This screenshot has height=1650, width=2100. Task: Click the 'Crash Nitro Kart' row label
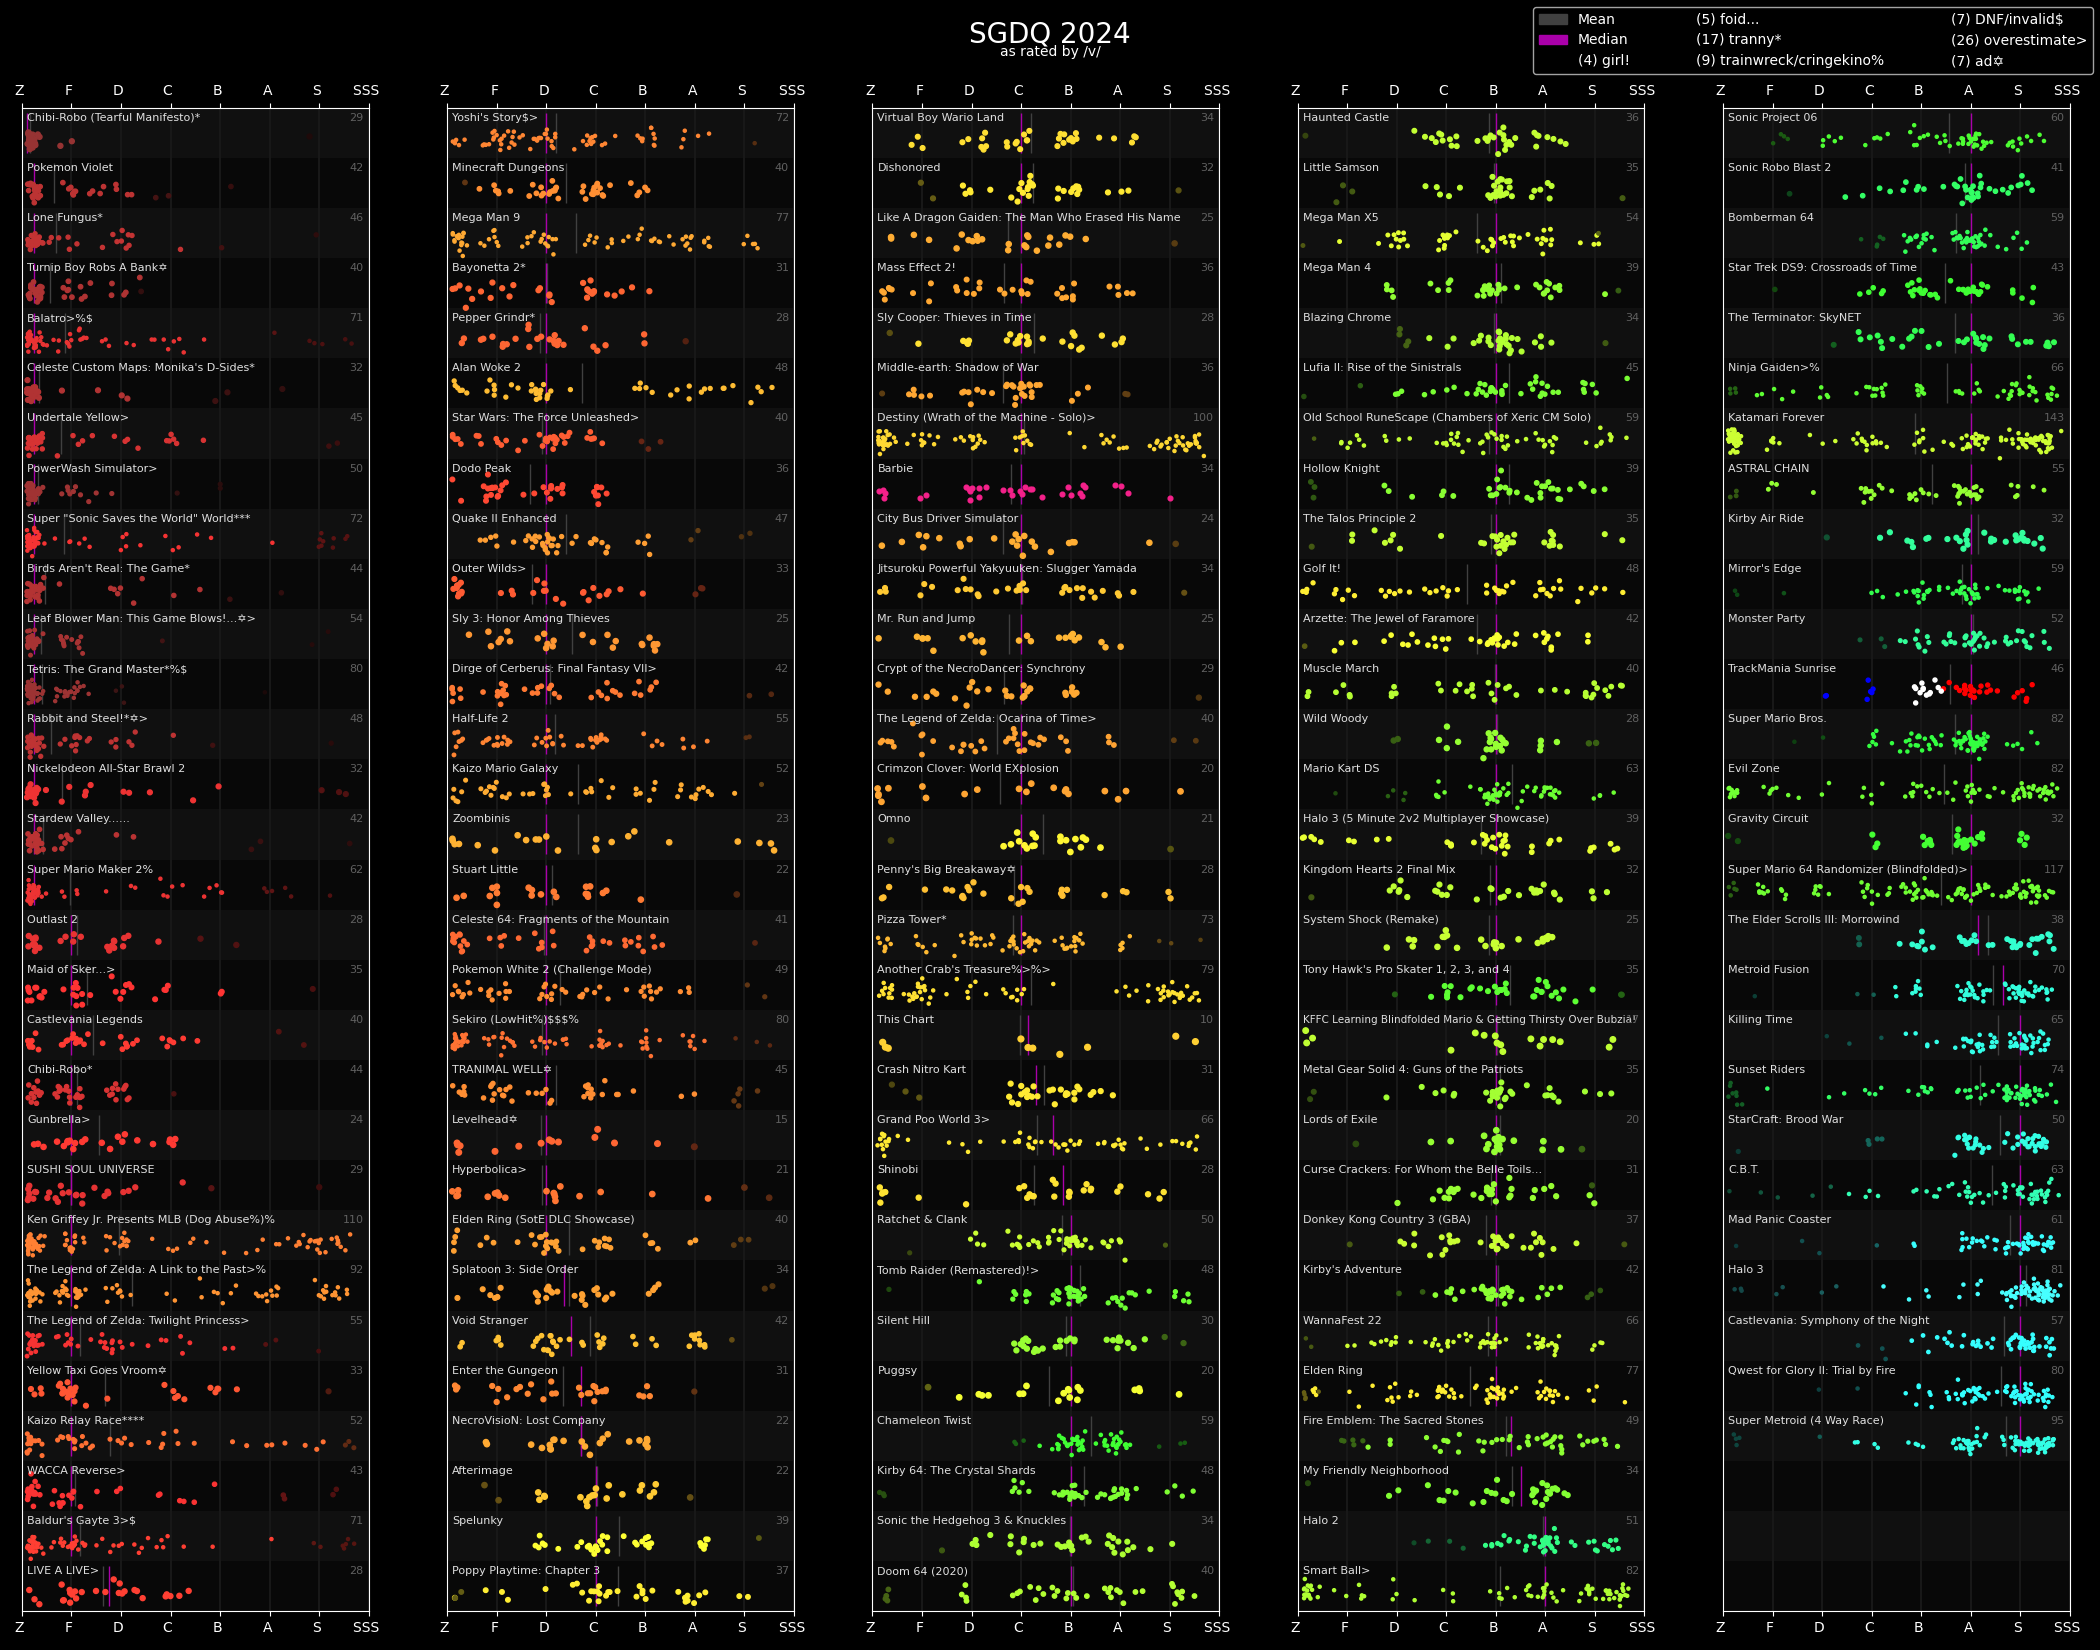[x=921, y=1069]
